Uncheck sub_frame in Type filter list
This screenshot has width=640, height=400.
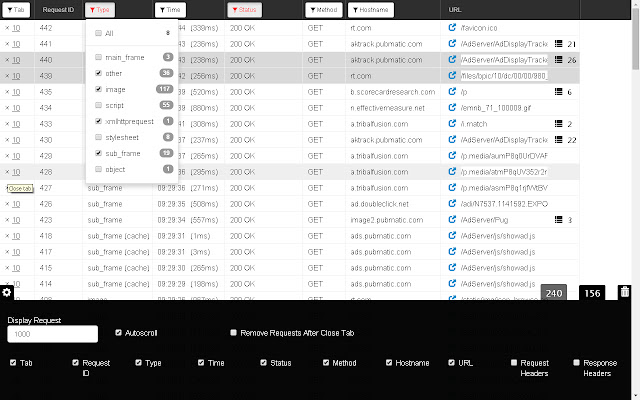(x=98, y=153)
